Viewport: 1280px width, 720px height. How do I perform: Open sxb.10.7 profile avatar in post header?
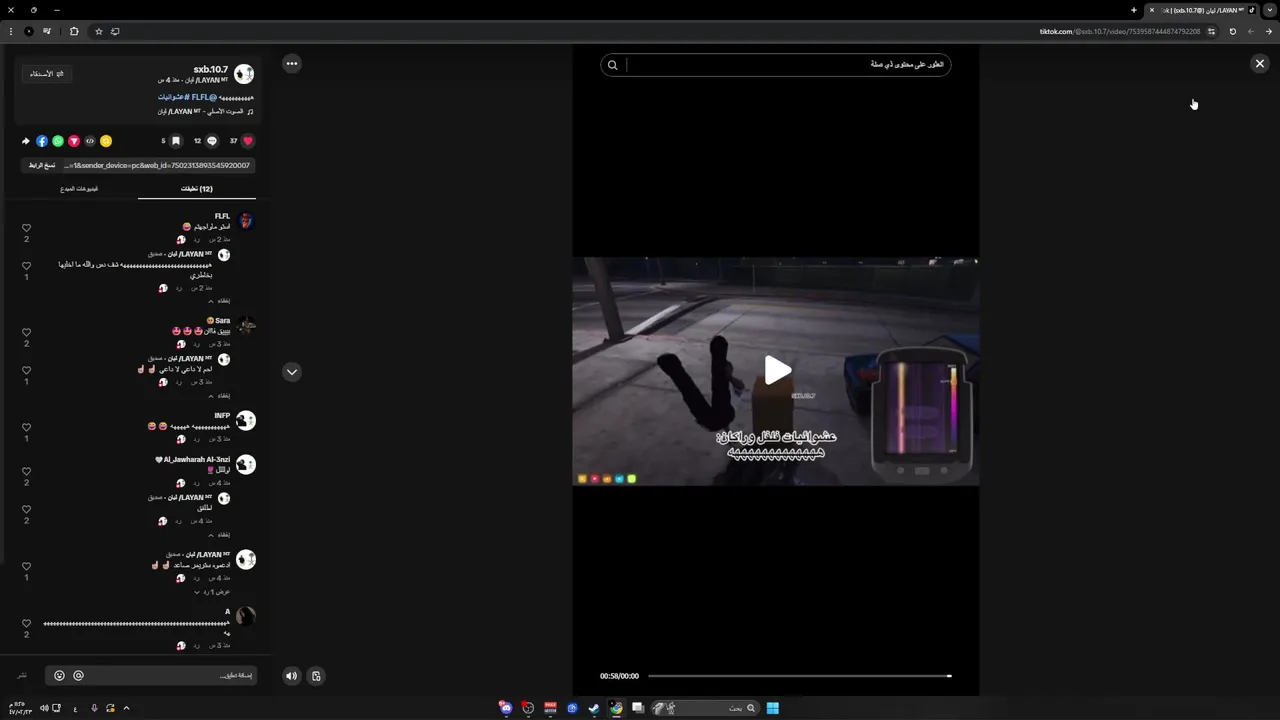pyautogui.click(x=244, y=74)
